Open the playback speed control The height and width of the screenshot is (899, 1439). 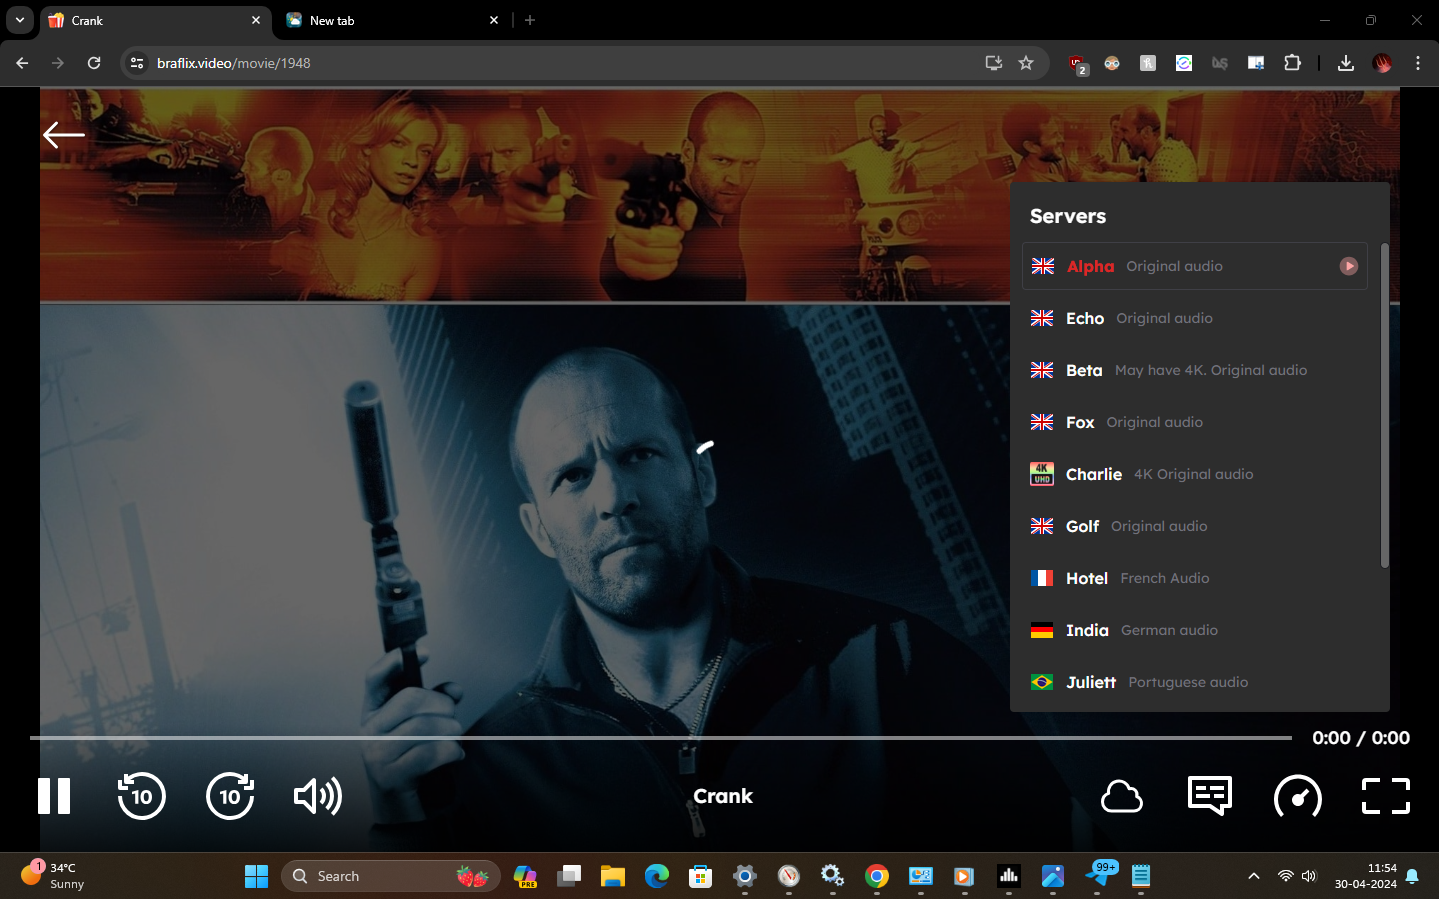point(1298,797)
